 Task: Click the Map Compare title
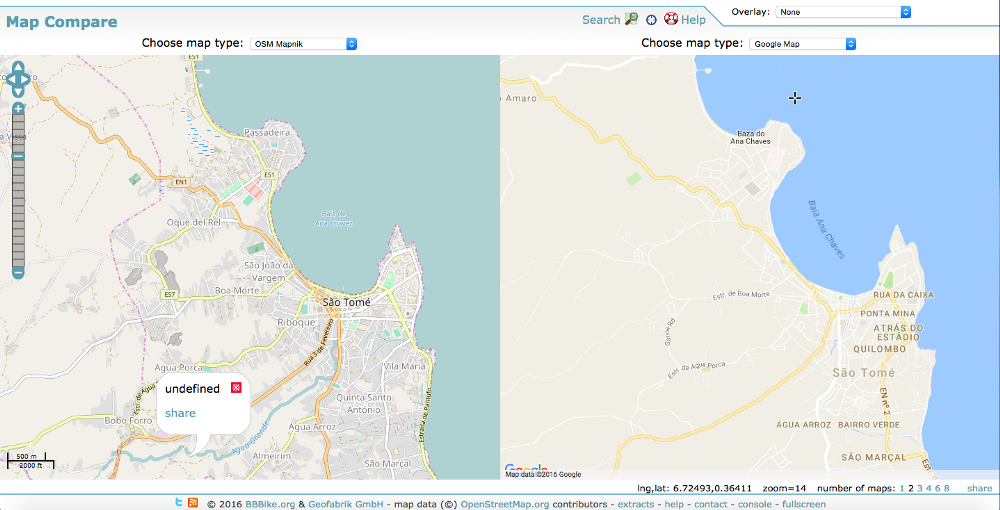(62, 22)
